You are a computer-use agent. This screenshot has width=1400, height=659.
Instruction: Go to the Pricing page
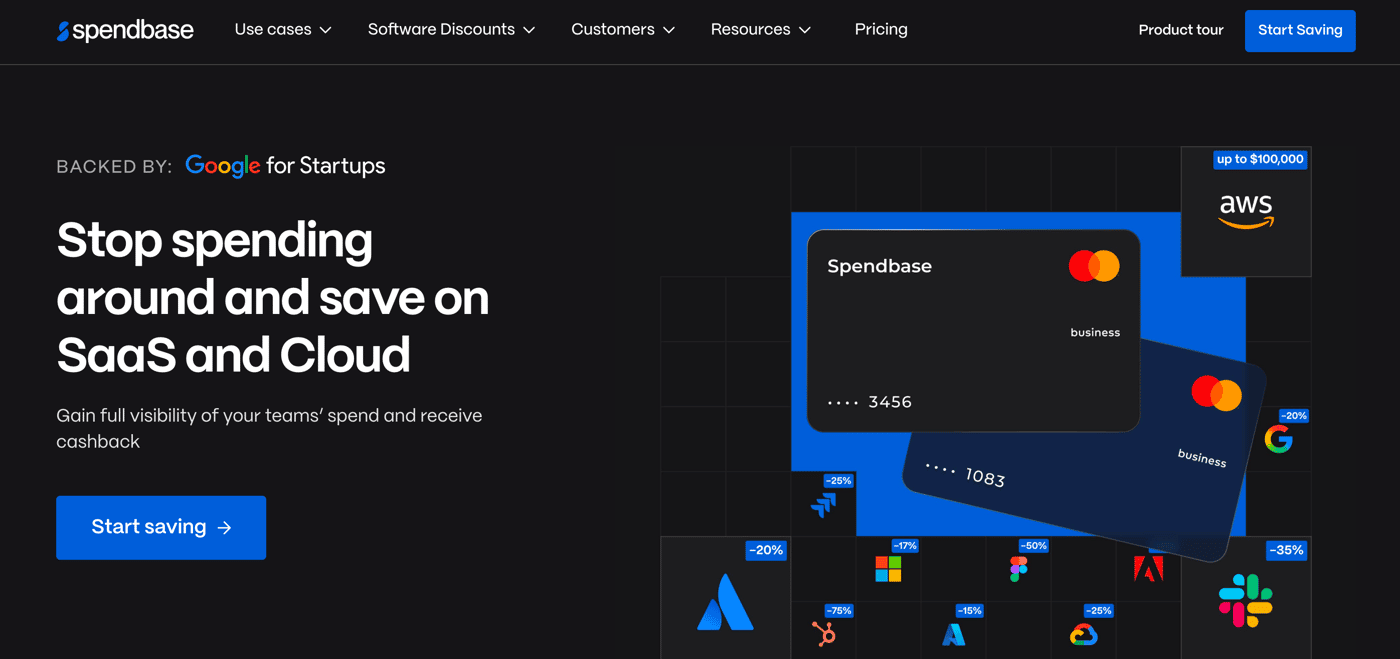(881, 30)
